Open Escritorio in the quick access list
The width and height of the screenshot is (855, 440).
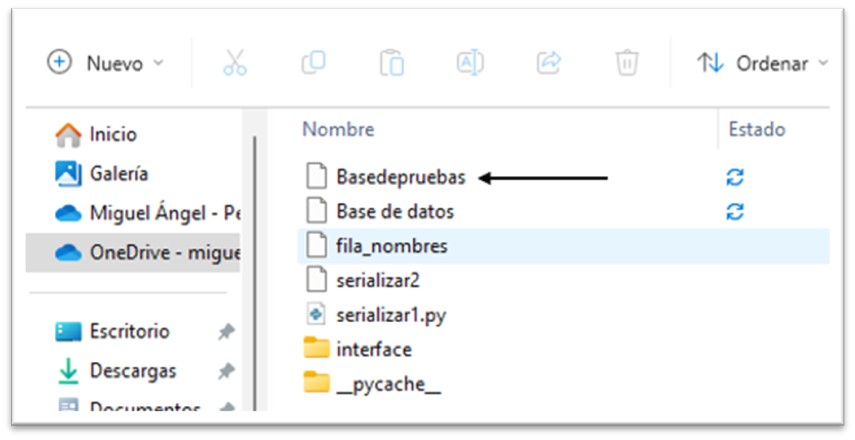[129, 331]
